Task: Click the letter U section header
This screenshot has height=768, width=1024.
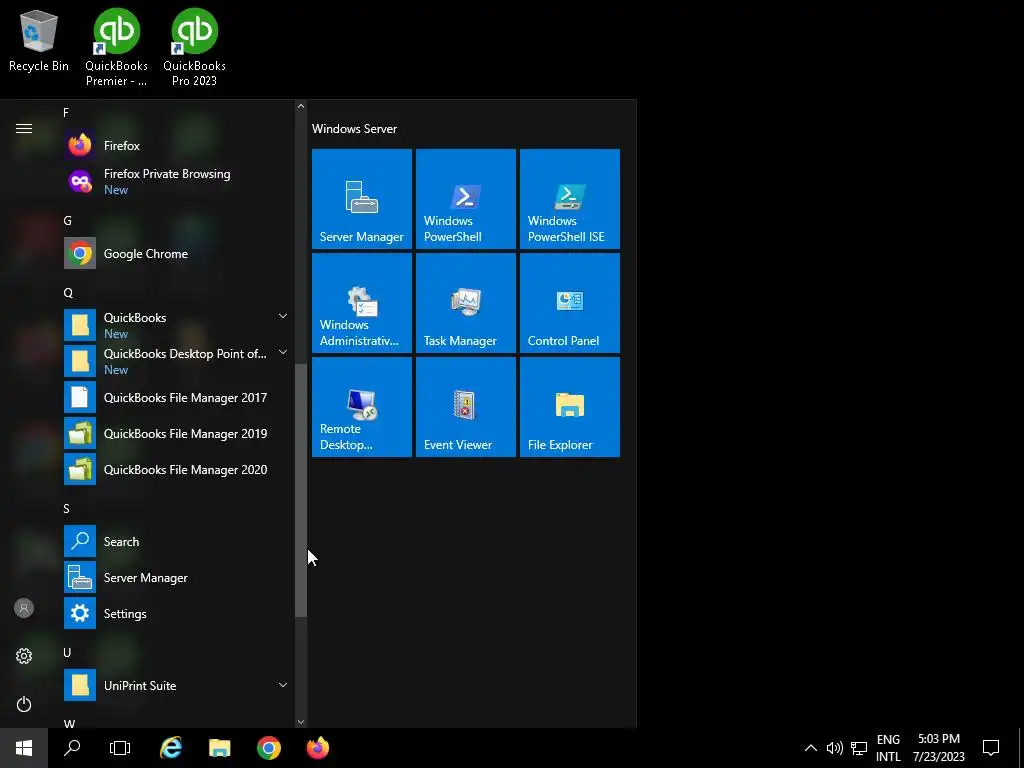Action: coord(67,652)
